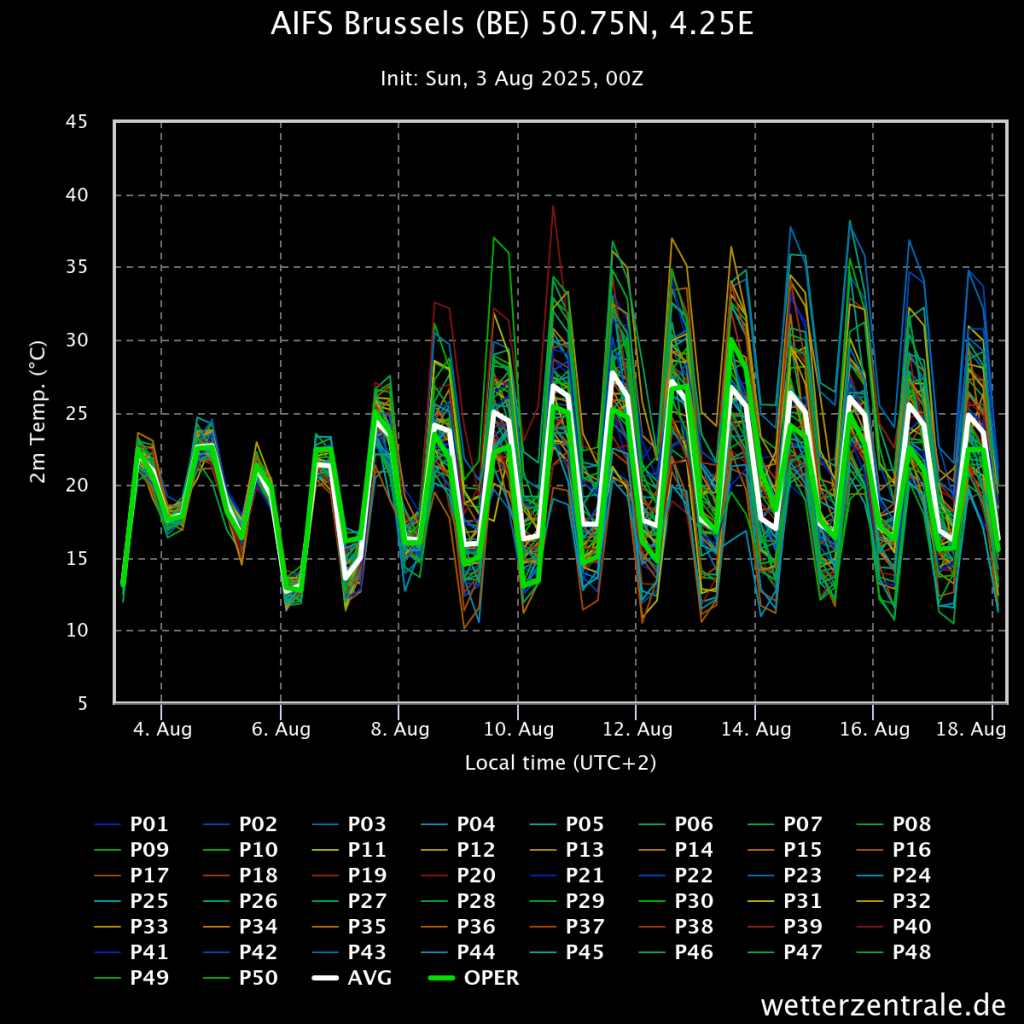Click the P33 legend line swatch
This screenshot has height=1024, width=1024.
(x=108, y=927)
